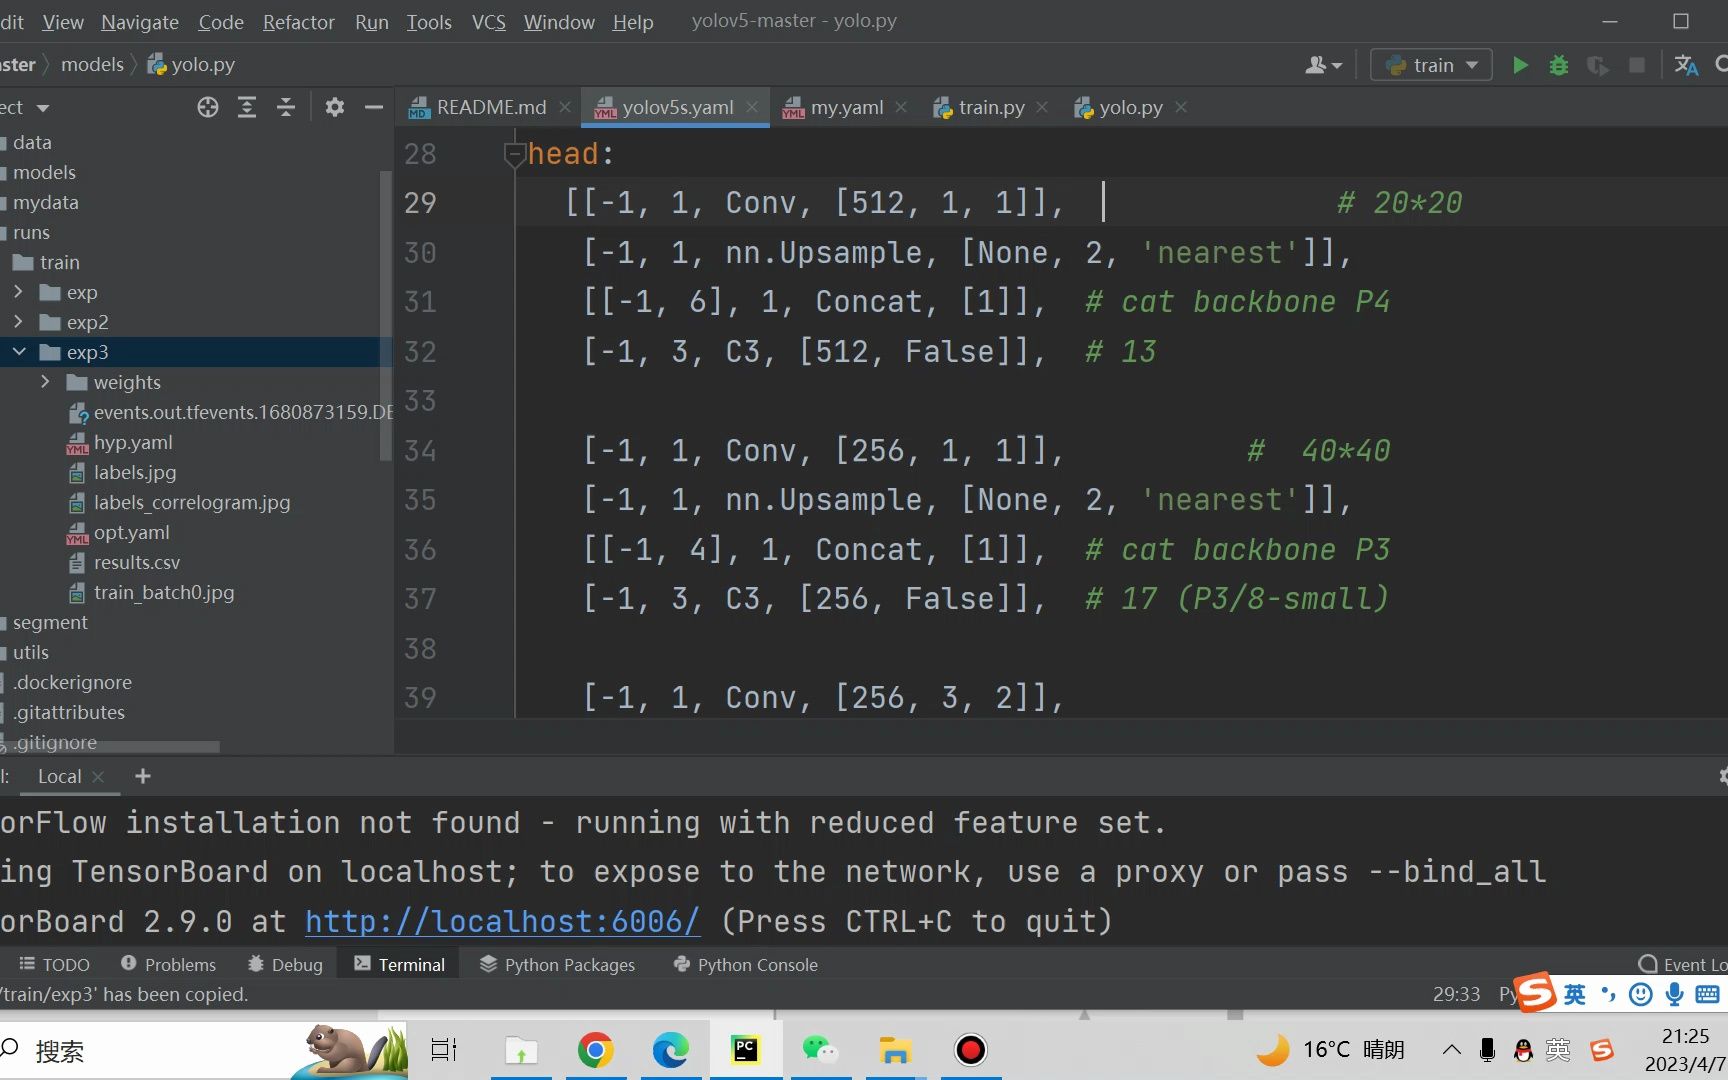Open WeChat from the taskbar

[820, 1050]
